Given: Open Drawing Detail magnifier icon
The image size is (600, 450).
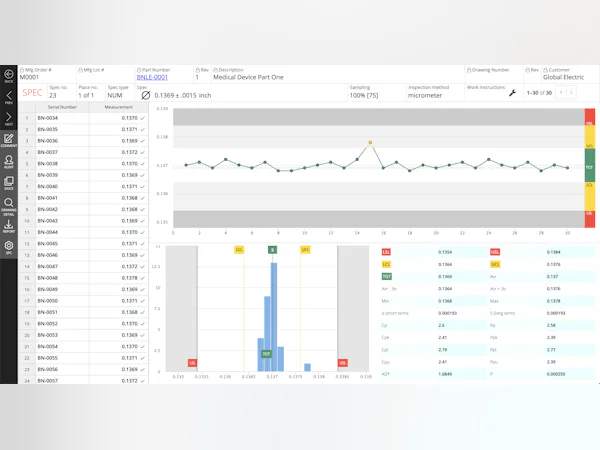Looking at the screenshot, I should point(8,206).
